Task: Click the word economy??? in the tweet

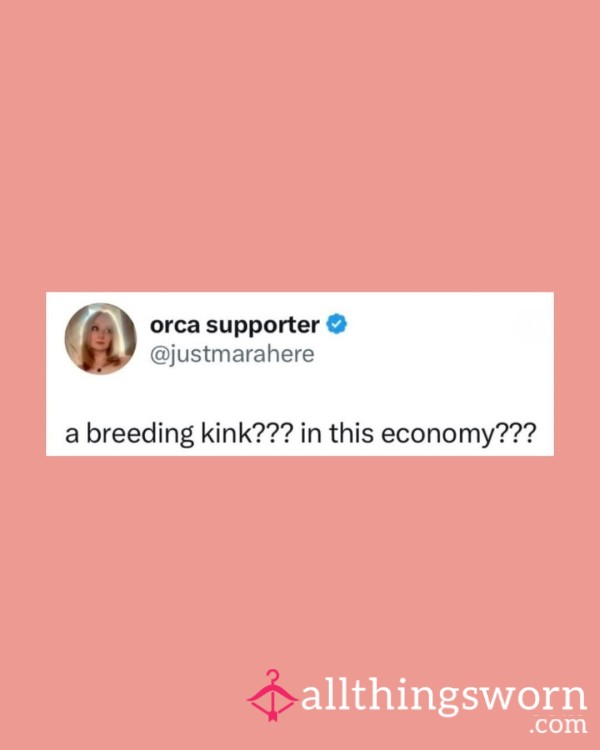Action: (459, 434)
